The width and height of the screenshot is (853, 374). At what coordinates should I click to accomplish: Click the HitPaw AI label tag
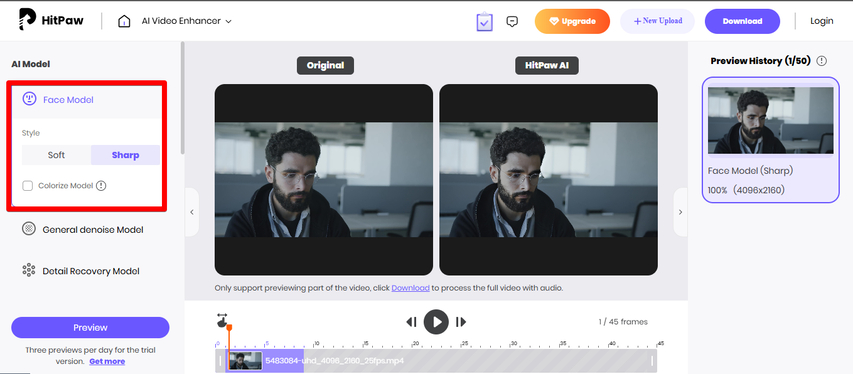tap(547, 65)
